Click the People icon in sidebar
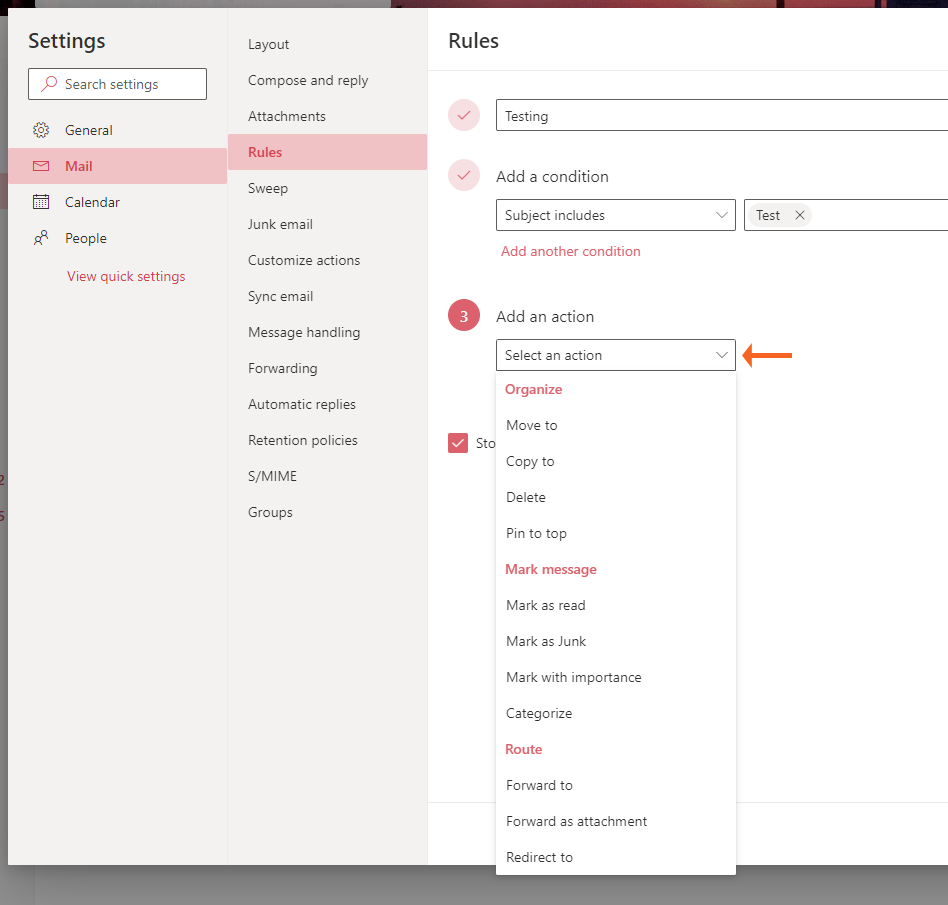Image resolution: width=948 pixels, height=905 pixels. (x=41, y=238)
